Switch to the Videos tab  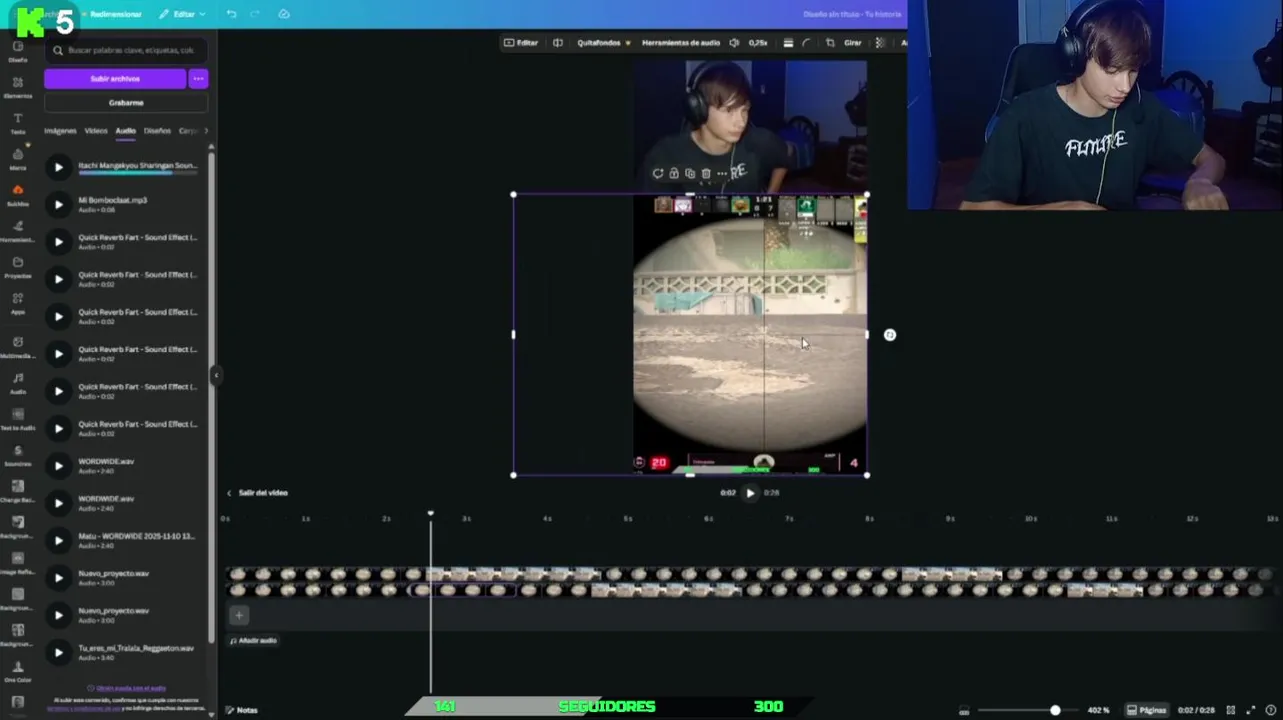point(96,131)
